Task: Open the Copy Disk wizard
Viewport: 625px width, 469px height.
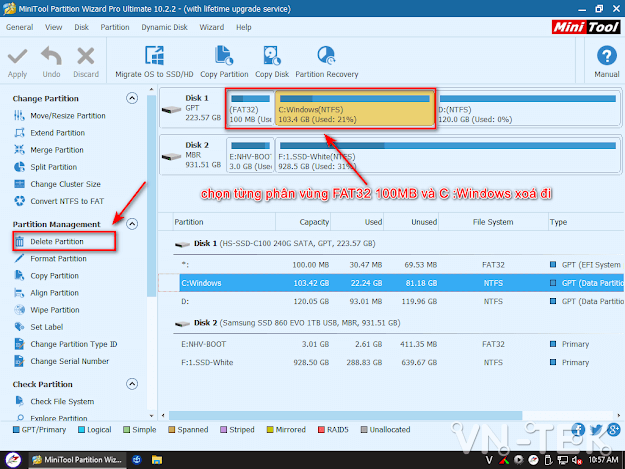Action: pyautogui.click(x=272, y=62)
